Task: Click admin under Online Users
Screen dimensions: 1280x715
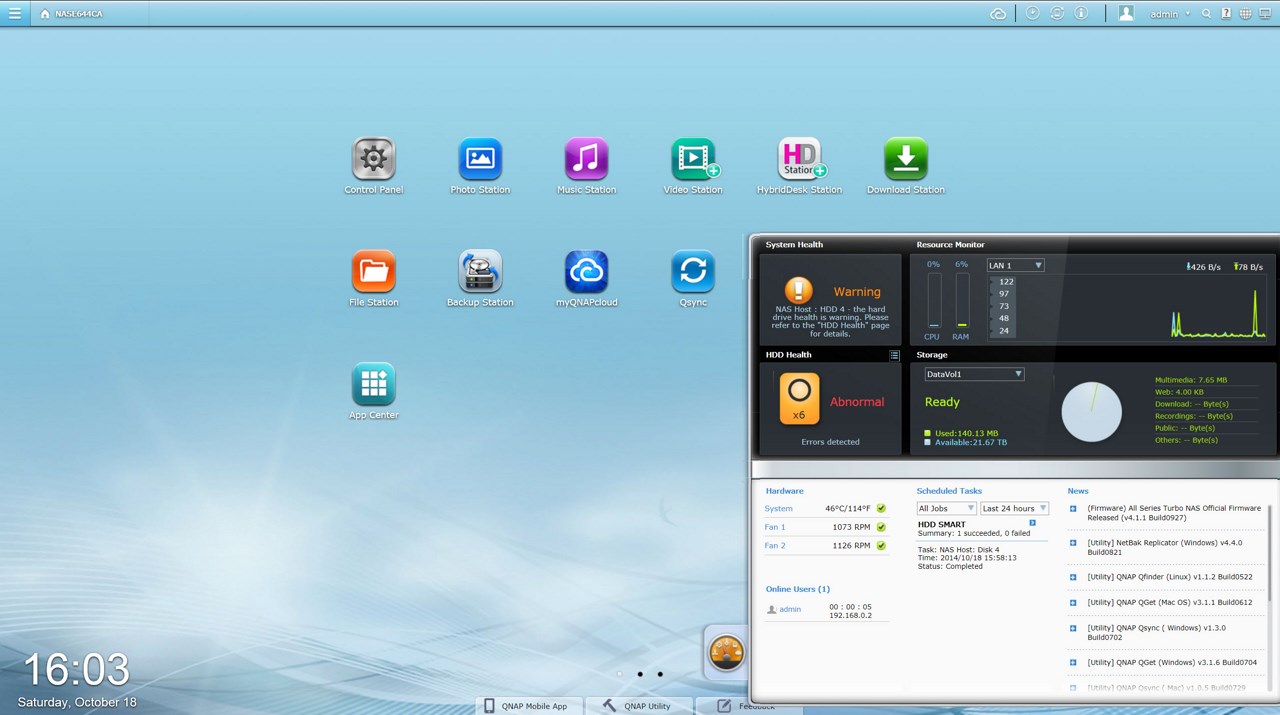Action: click(x=790, y=609)
